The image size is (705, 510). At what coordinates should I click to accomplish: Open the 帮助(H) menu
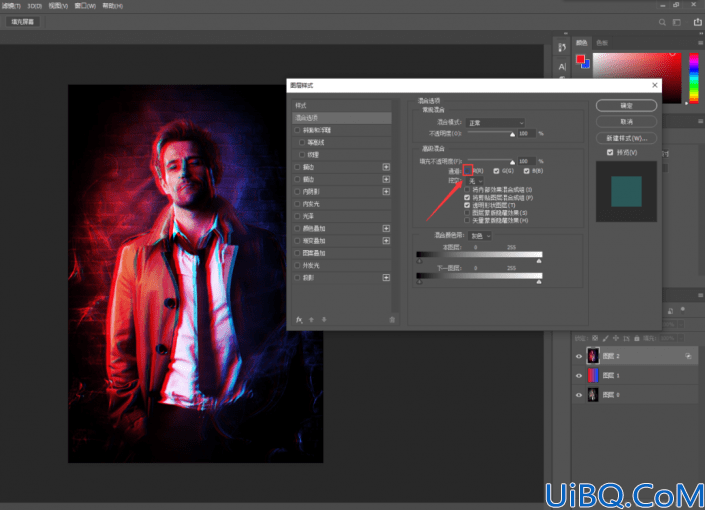tap(112, 6)
